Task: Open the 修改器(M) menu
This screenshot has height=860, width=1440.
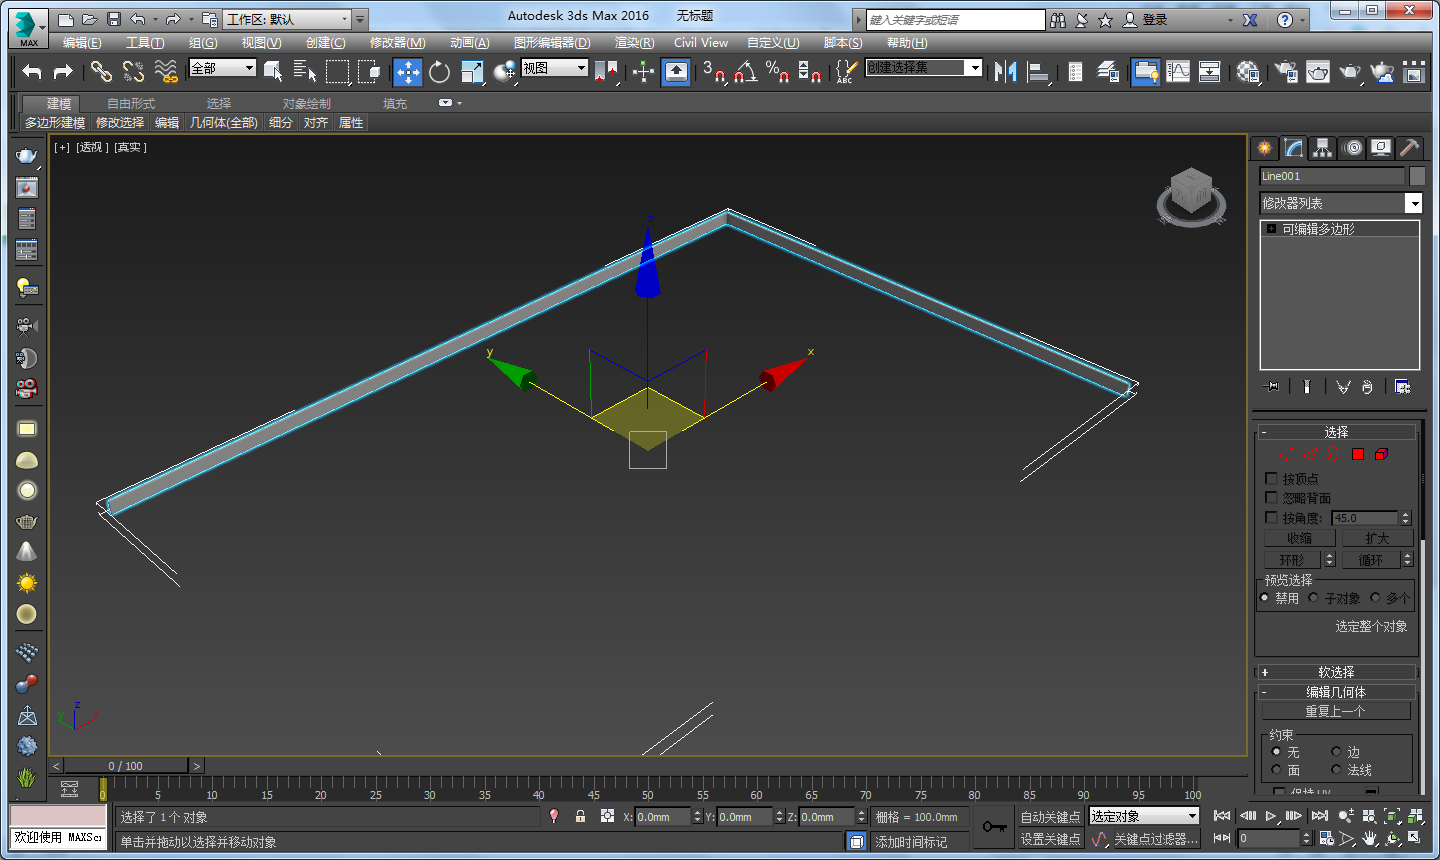Action: pyautogui.click(x=397, y=43)
